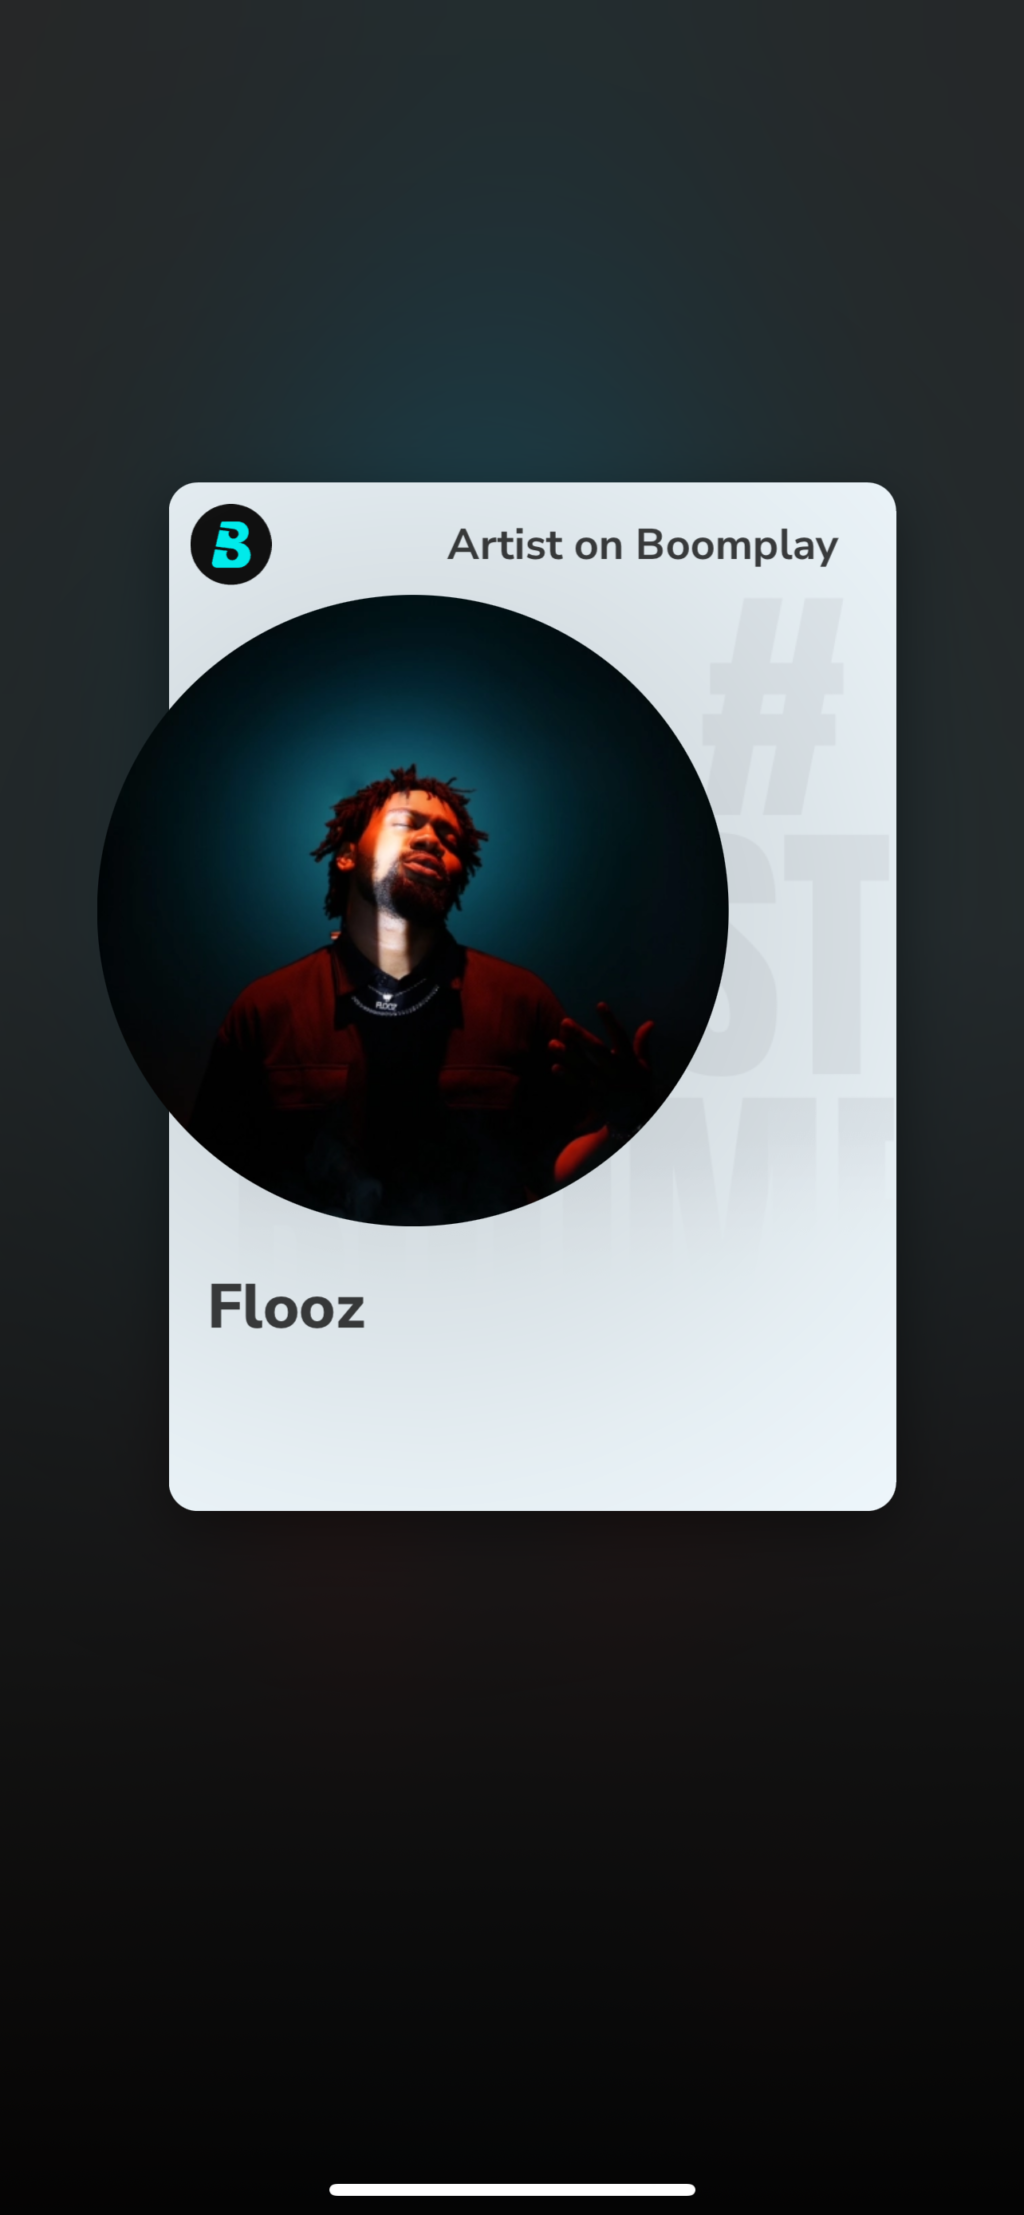1024x2215 pixels.
Task: Tap the 'Artist on Boomplay' header text
Action: tap(642, 546)
